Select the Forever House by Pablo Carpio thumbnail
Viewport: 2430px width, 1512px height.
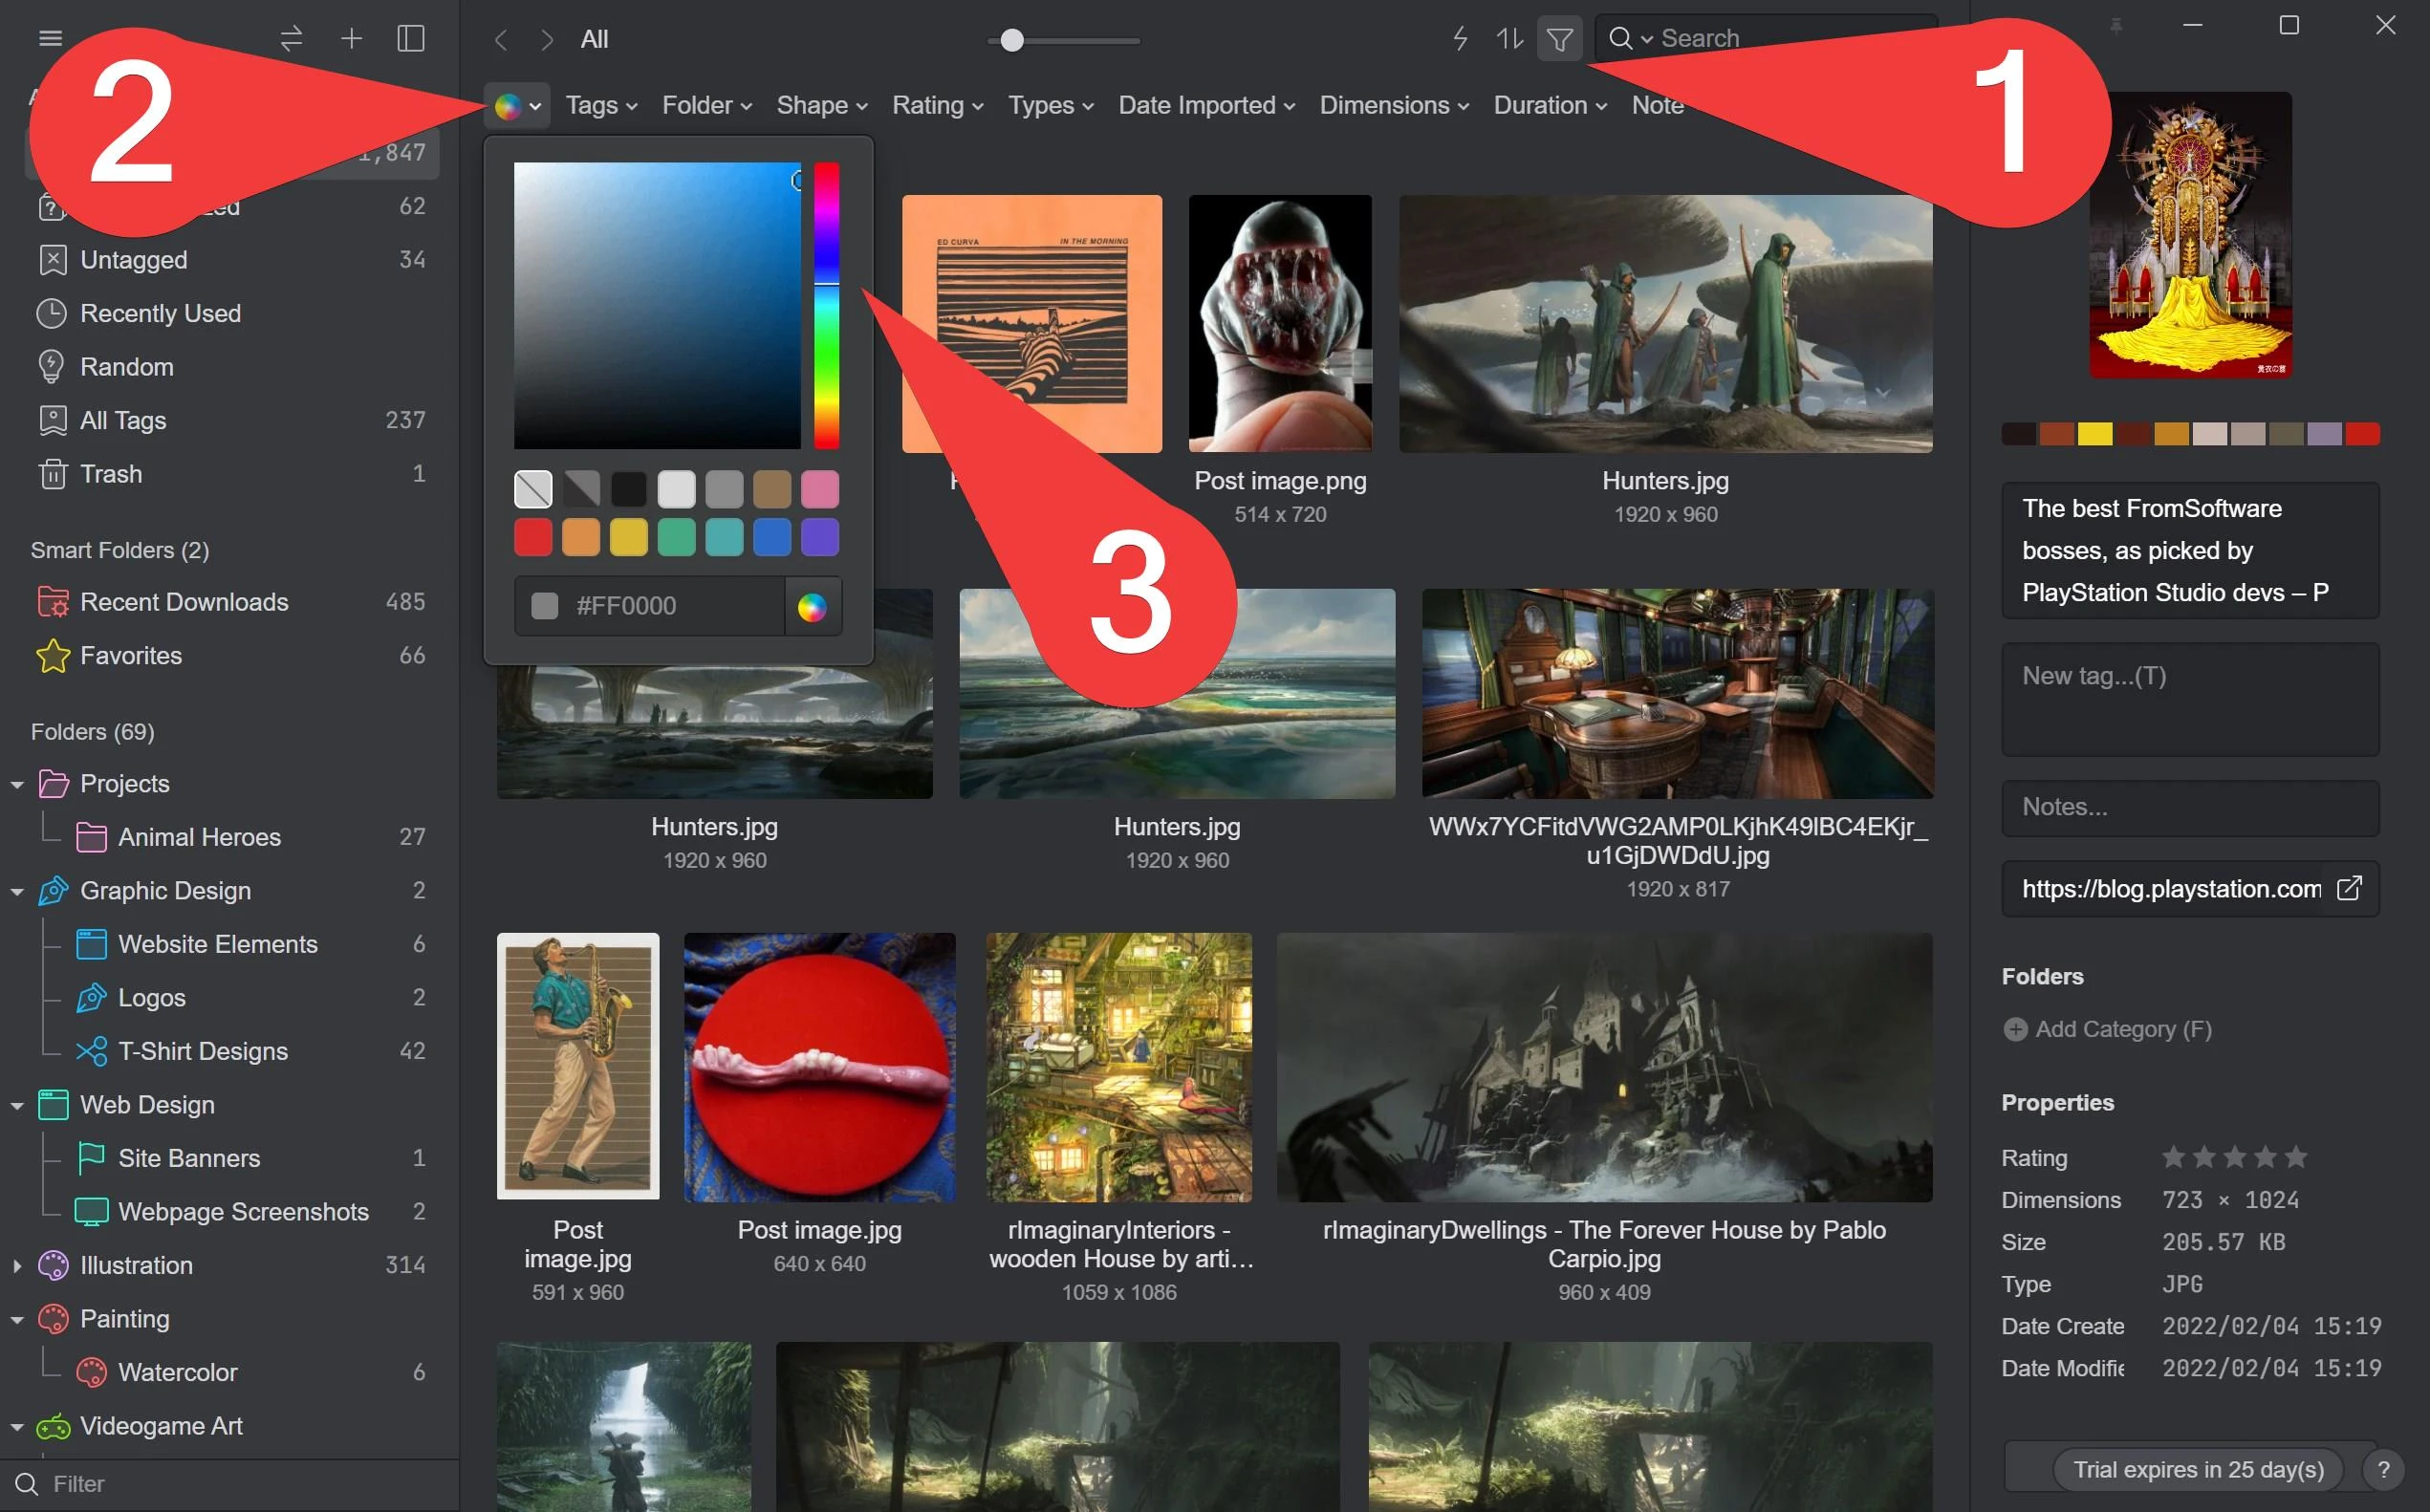pos(1605,1067)
